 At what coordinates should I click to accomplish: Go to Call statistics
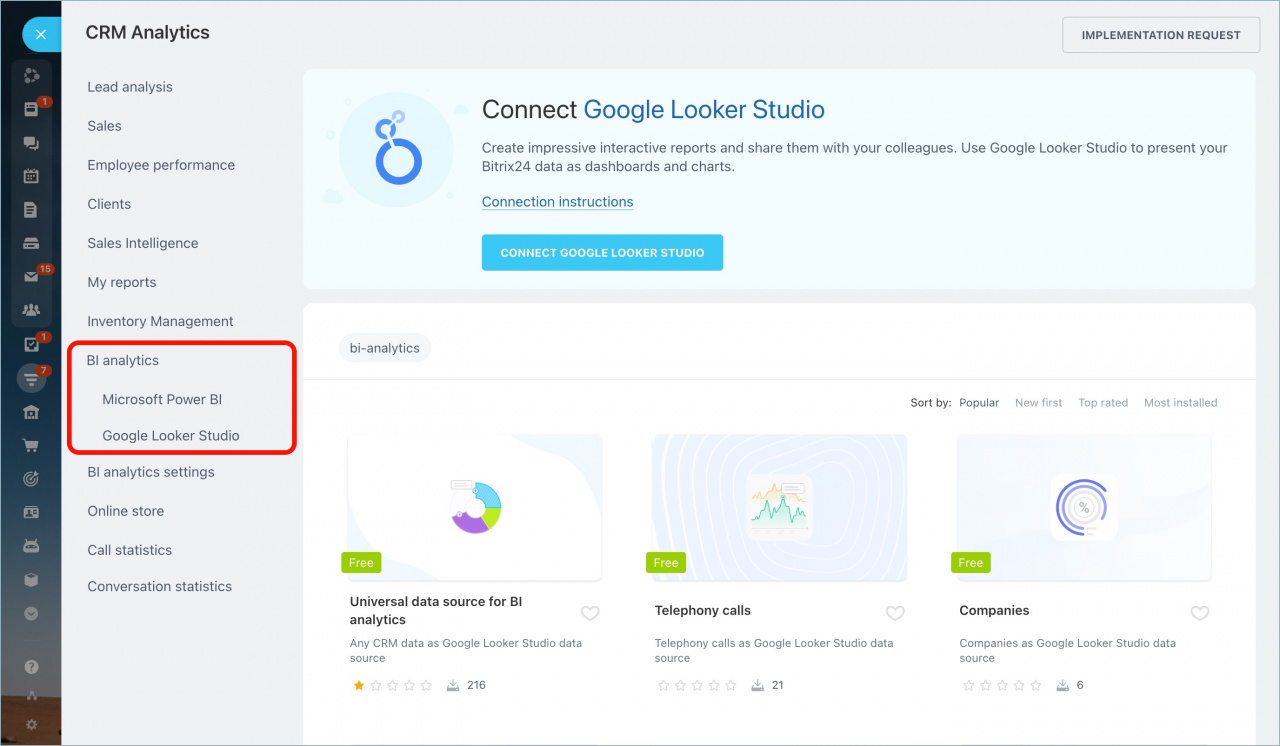click(x=130, y=550)
